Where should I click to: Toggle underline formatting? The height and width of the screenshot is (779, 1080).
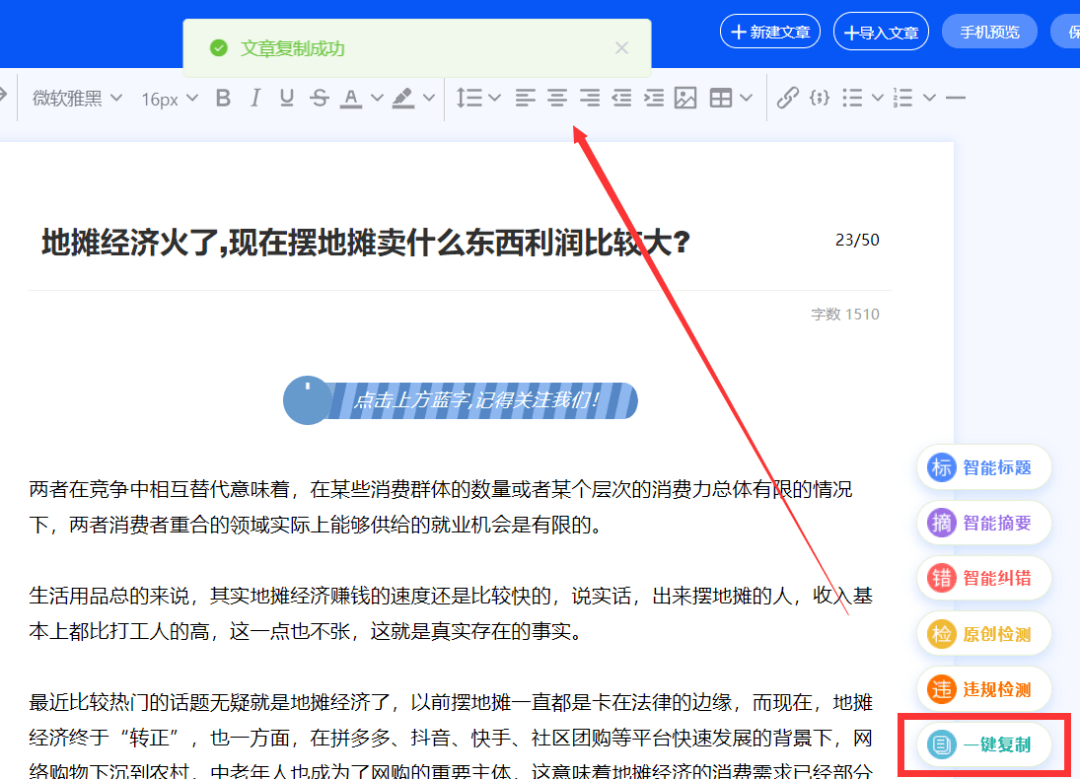click(287, 98)
